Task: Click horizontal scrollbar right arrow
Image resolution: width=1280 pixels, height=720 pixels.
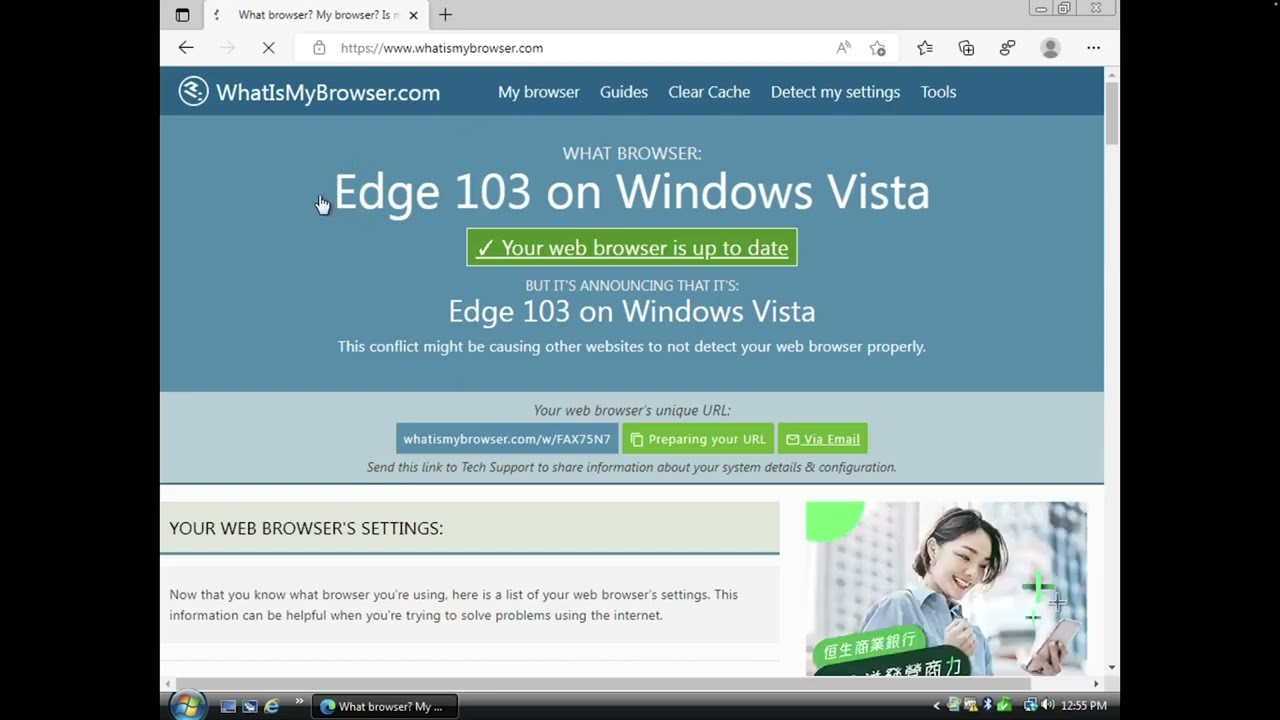Action: click(1096, 684)
